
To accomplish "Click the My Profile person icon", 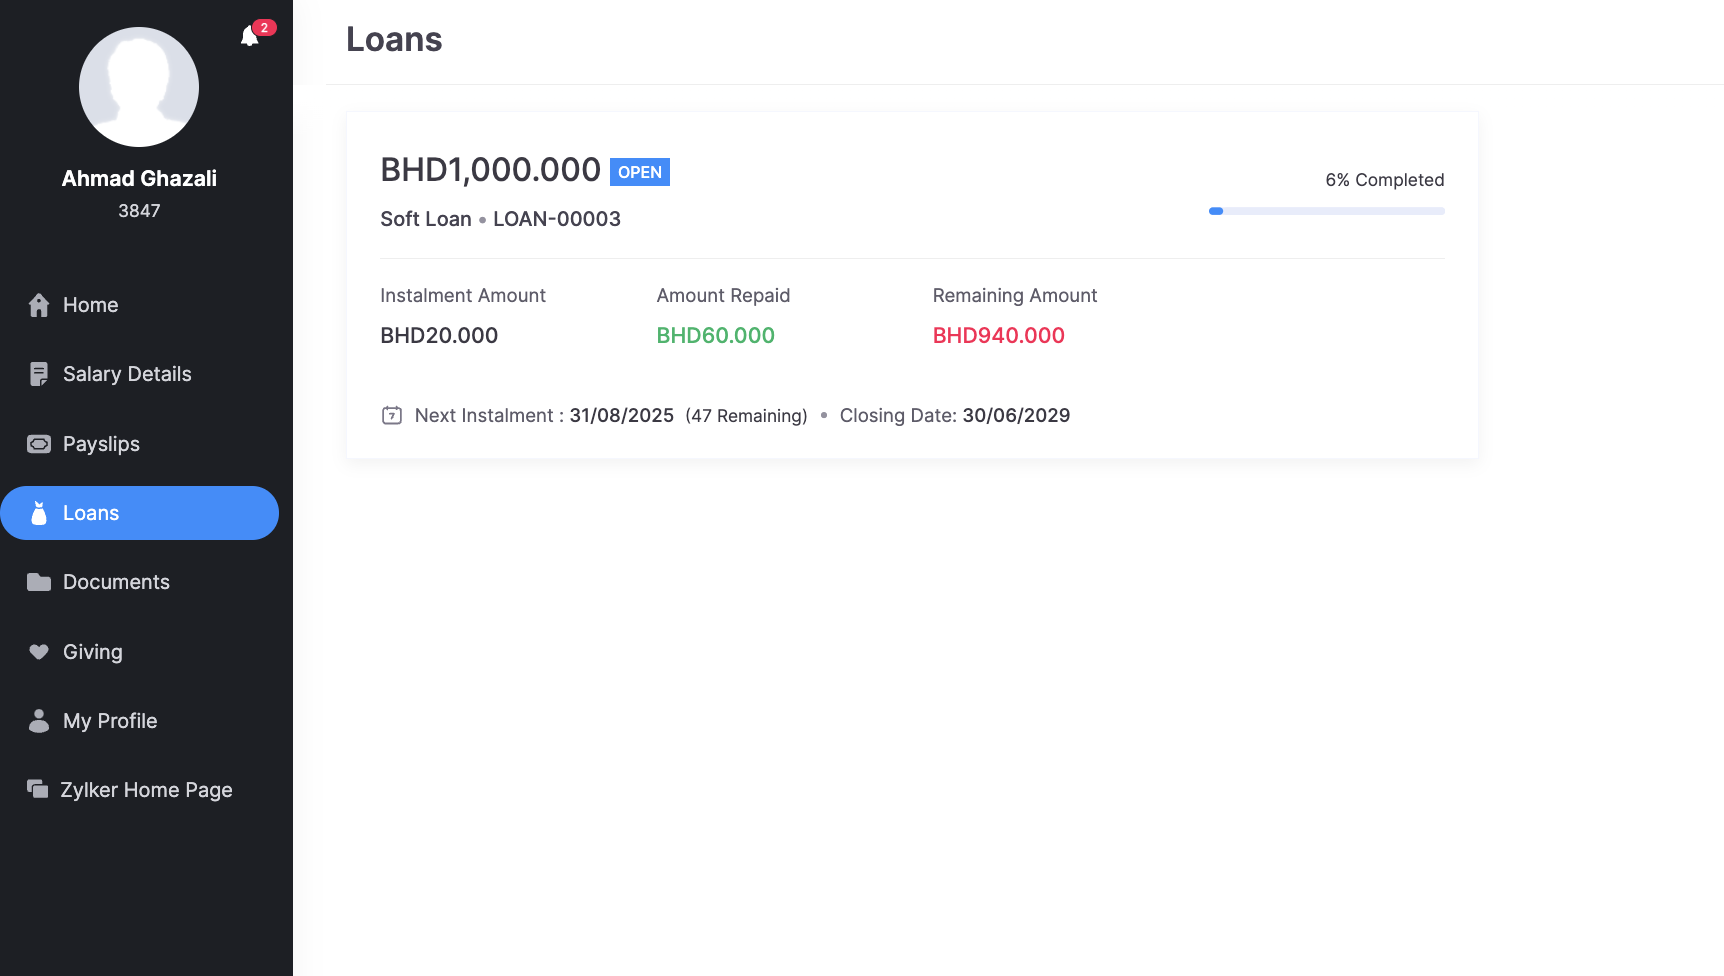I will 39,721.
